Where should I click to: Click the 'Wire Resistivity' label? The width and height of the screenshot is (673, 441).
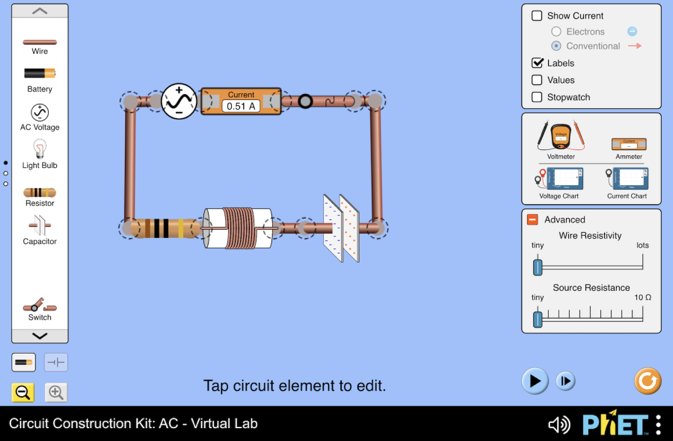pyautogui.click(x=590, y=235)
